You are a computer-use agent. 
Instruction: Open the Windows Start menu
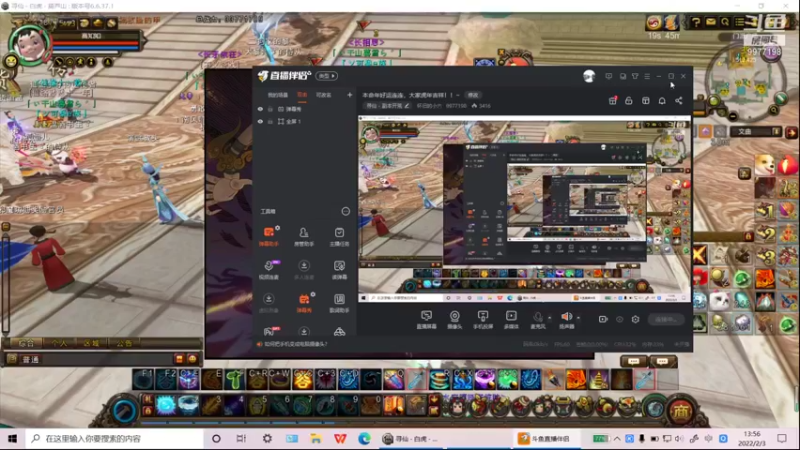(12, 438)
